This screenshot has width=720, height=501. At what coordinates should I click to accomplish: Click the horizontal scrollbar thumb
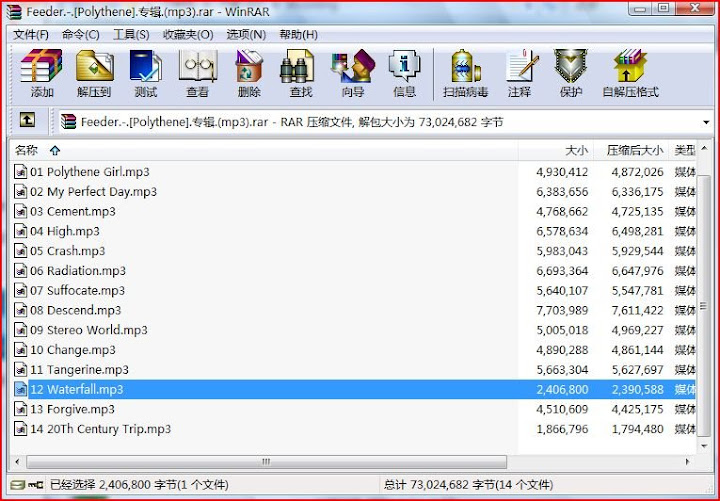[266, 462]
